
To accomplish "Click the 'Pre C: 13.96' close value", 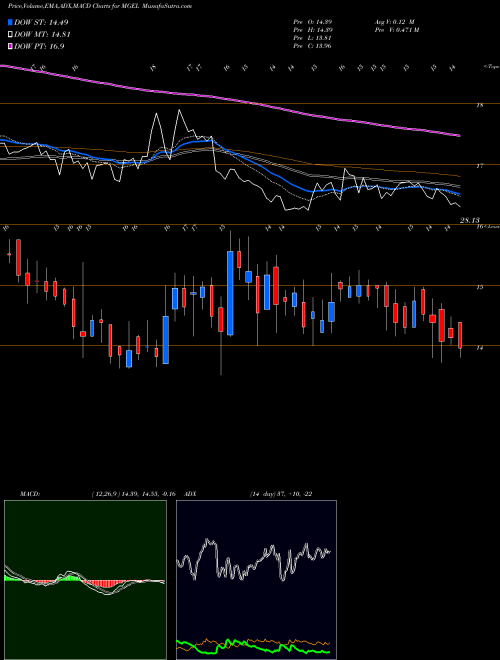I will [x=313, y=45].
